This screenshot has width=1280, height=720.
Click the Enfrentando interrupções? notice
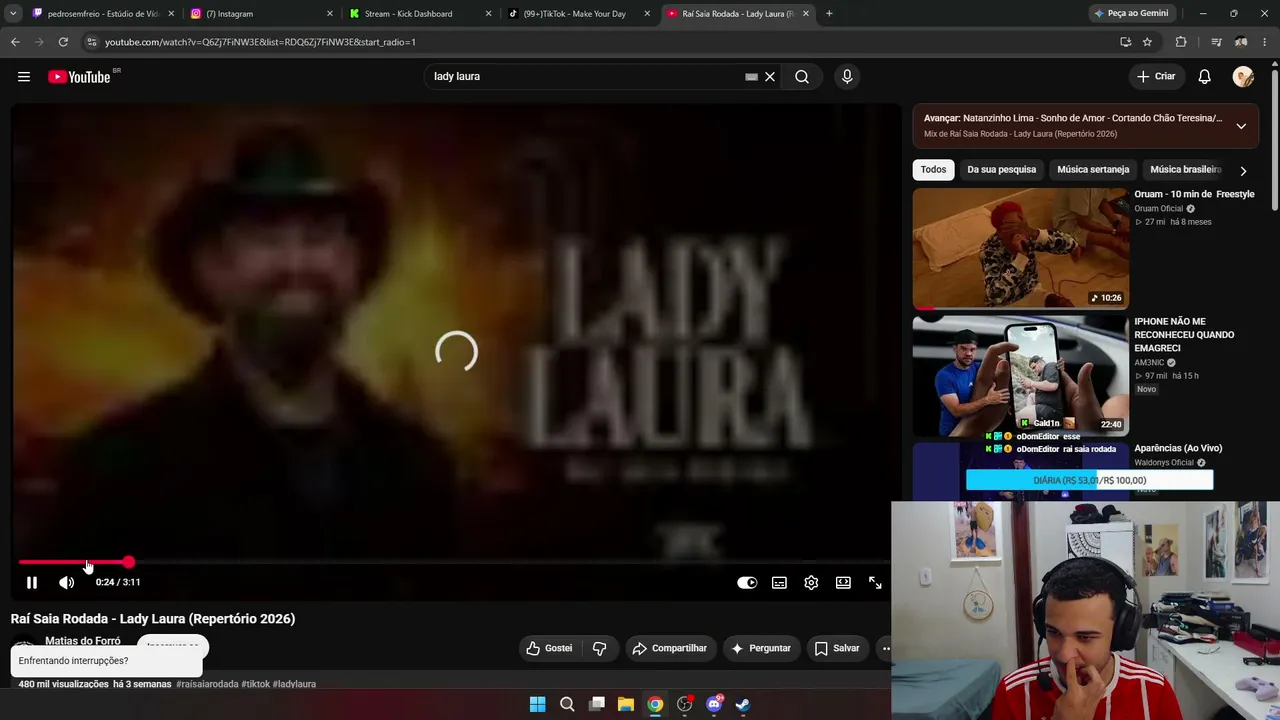[106, 661]
